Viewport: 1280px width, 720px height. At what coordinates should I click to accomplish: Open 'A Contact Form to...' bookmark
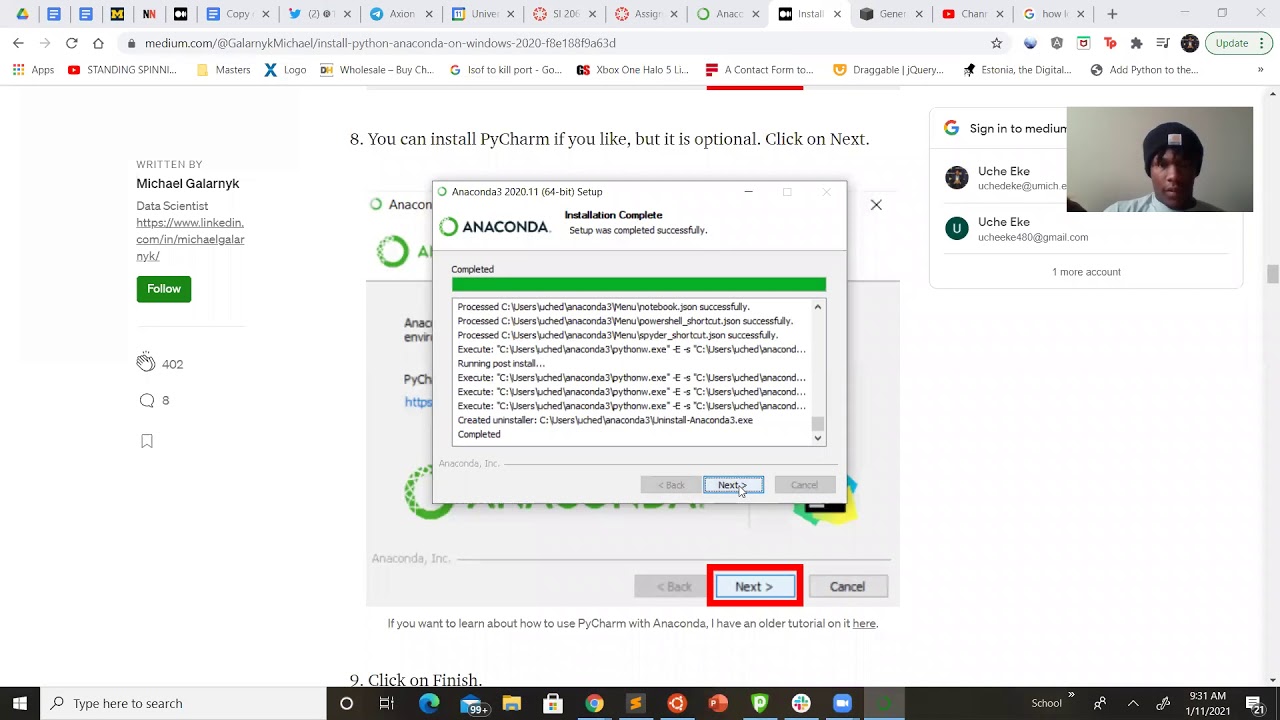click(760, 70)
